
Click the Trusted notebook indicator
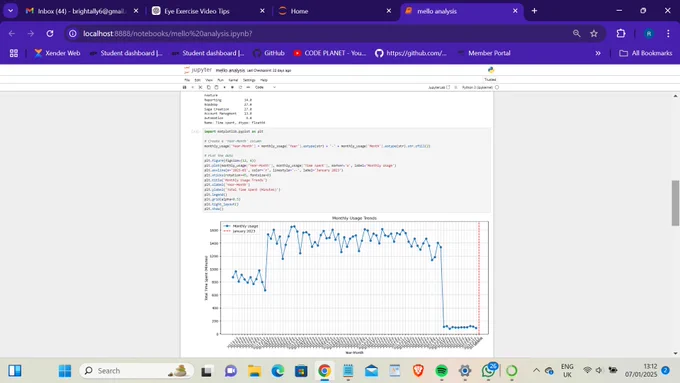[490, 80]
